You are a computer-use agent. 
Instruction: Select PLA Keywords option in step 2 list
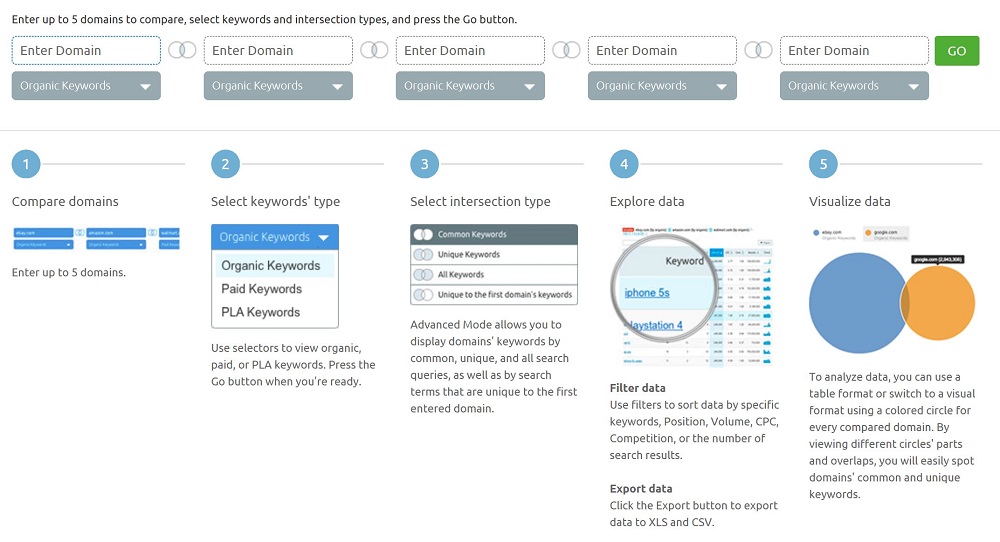click(x=260, y=312)
